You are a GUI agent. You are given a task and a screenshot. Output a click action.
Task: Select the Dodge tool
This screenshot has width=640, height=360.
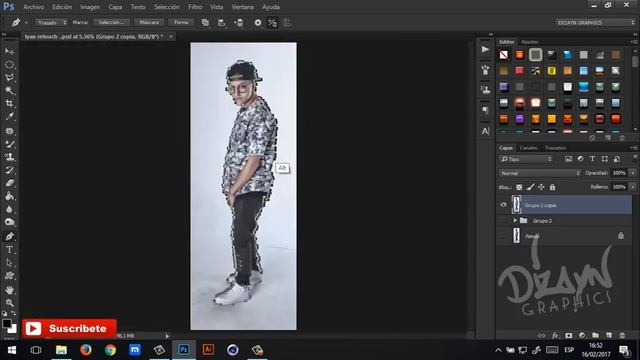coord(9,222)
